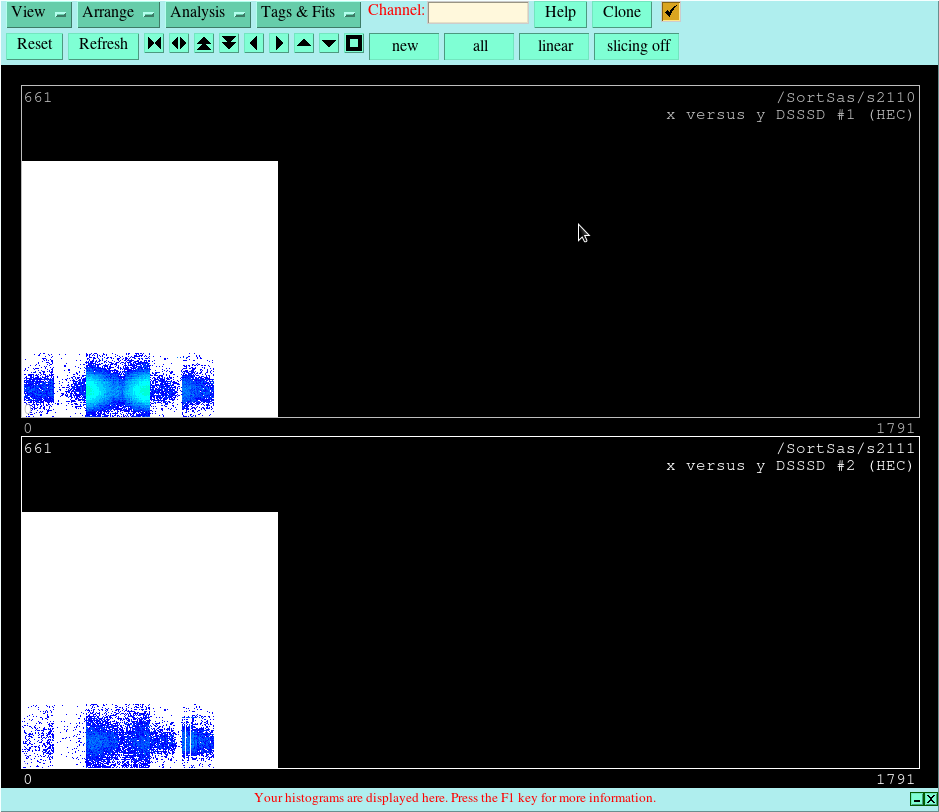Toggle the 'slicing off' button
The height and width of the screenshot is (812, 939).
pyautogui.click(x=637, y=47)
